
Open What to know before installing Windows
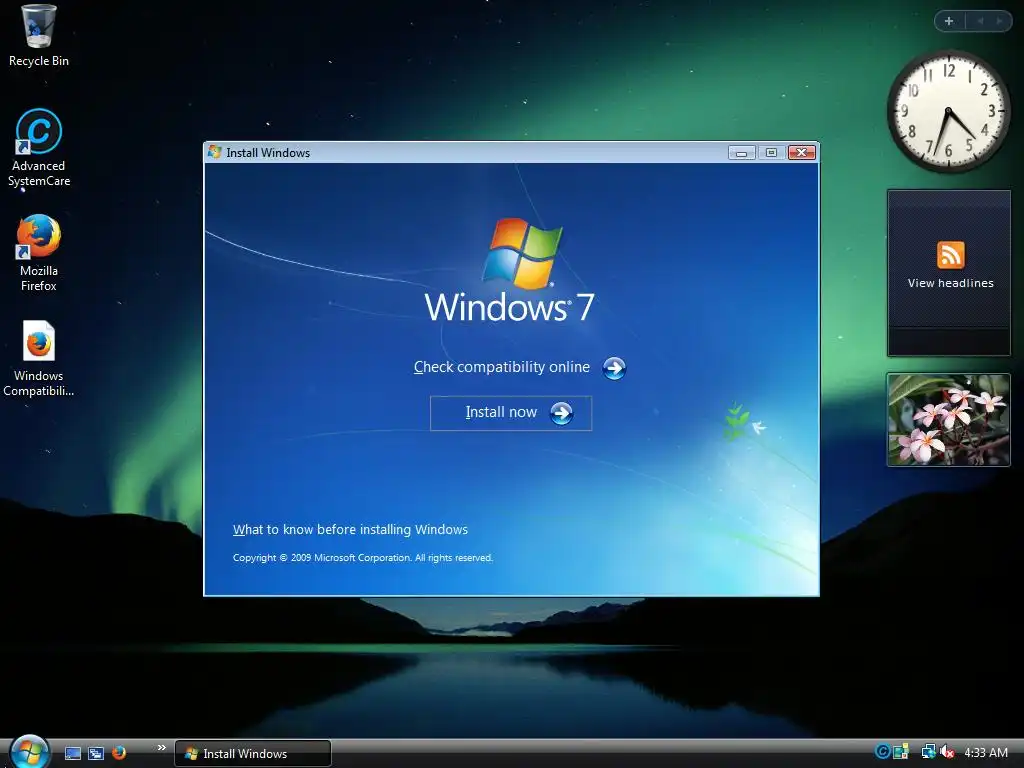(350, 530)
